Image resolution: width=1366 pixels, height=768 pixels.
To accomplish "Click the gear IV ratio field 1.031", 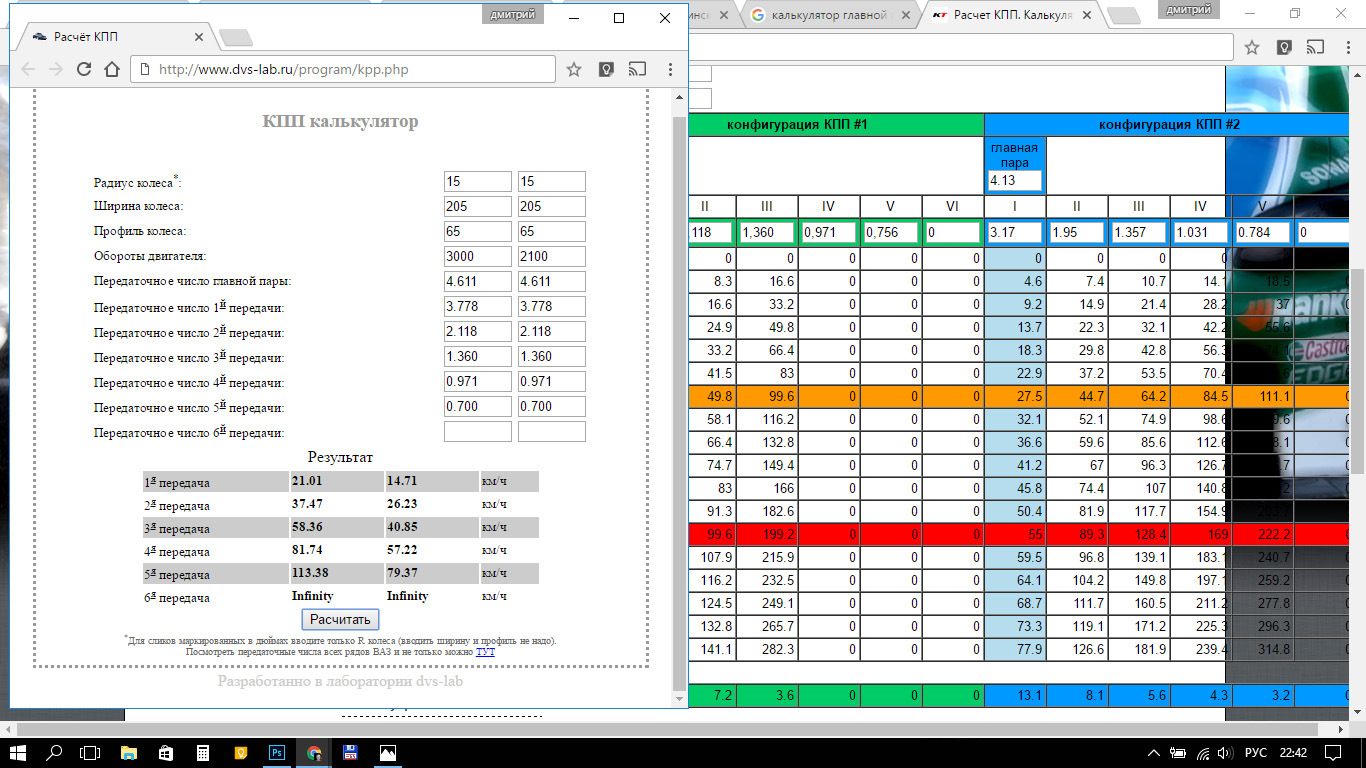I will coord(1201,232).
